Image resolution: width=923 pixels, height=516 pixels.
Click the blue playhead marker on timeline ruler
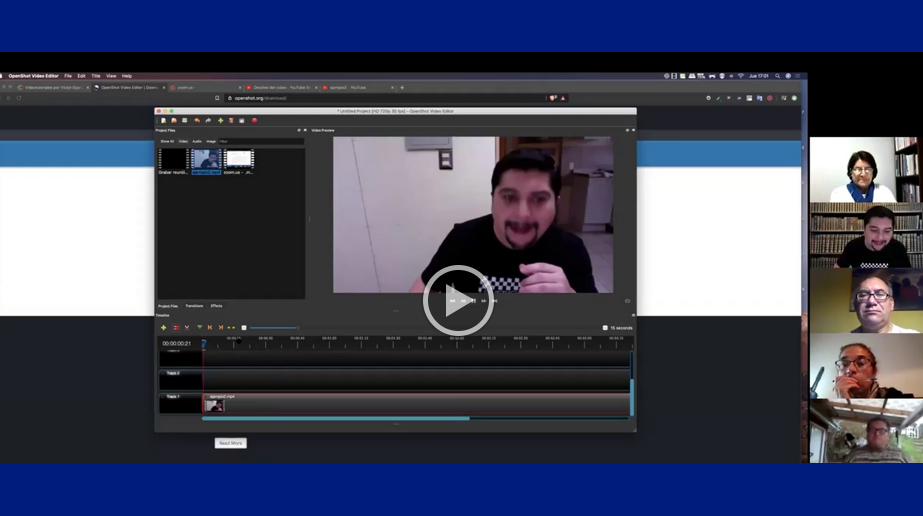204,343
